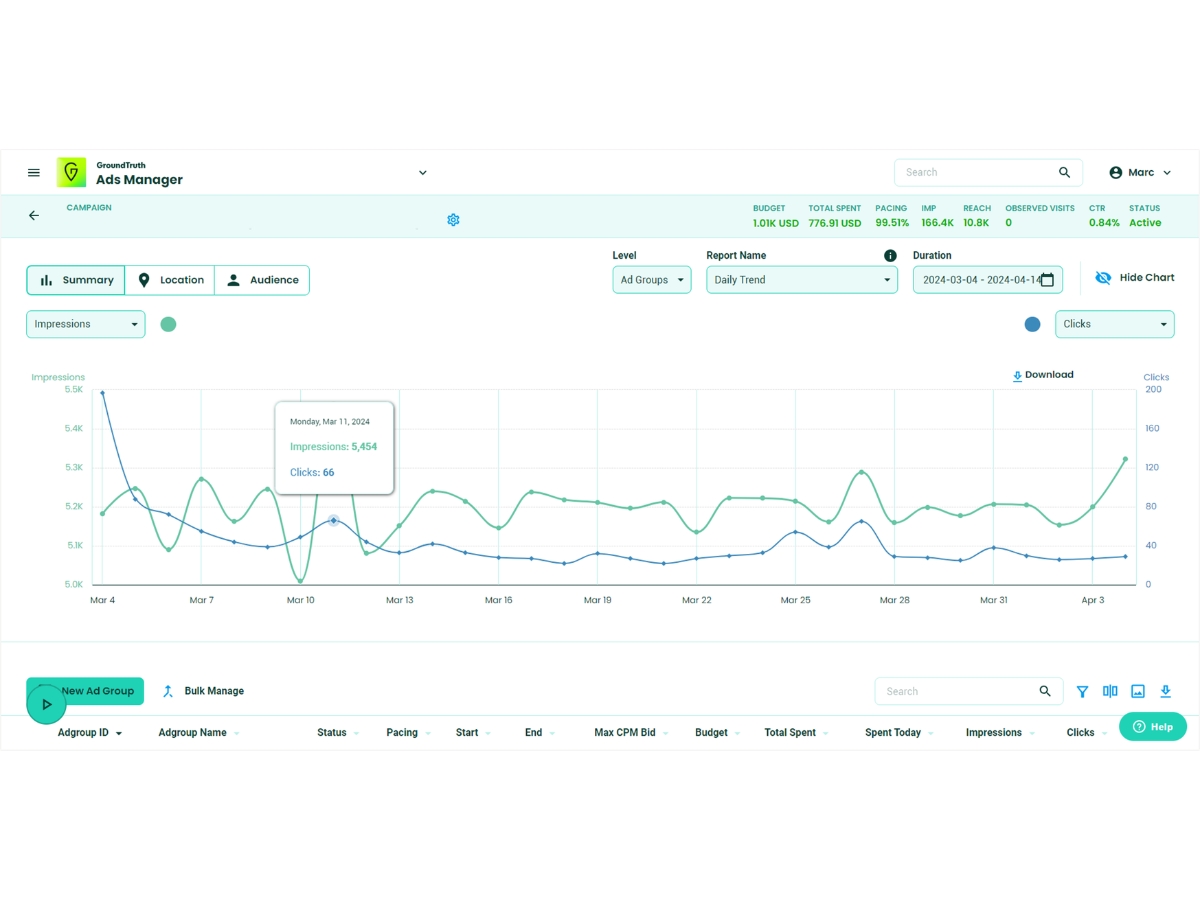Sort by Status column

point(338,733)
